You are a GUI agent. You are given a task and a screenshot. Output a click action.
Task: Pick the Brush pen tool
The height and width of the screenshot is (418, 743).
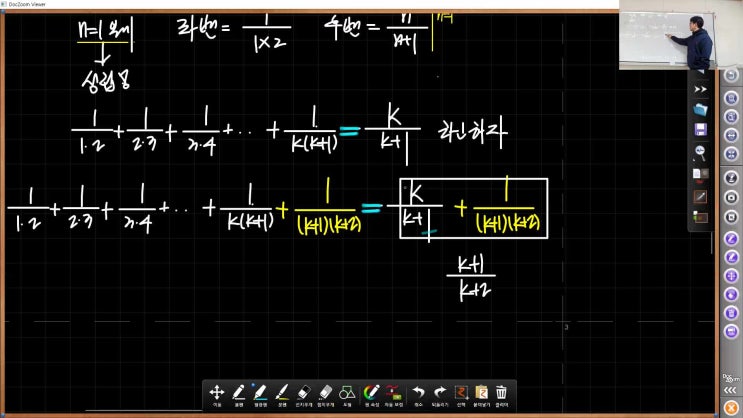pyautogui.click(x=282, y=392)
